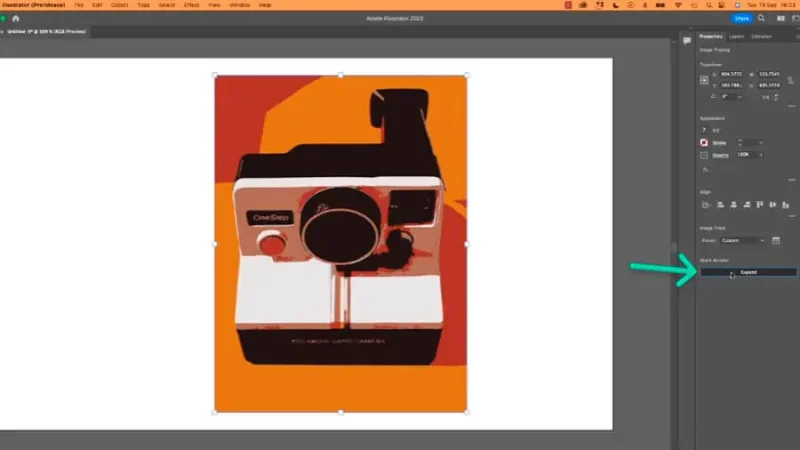Click the fx effects icon in Appearance
The height and width of the screenshot is (450, 800).
point(705,170)
